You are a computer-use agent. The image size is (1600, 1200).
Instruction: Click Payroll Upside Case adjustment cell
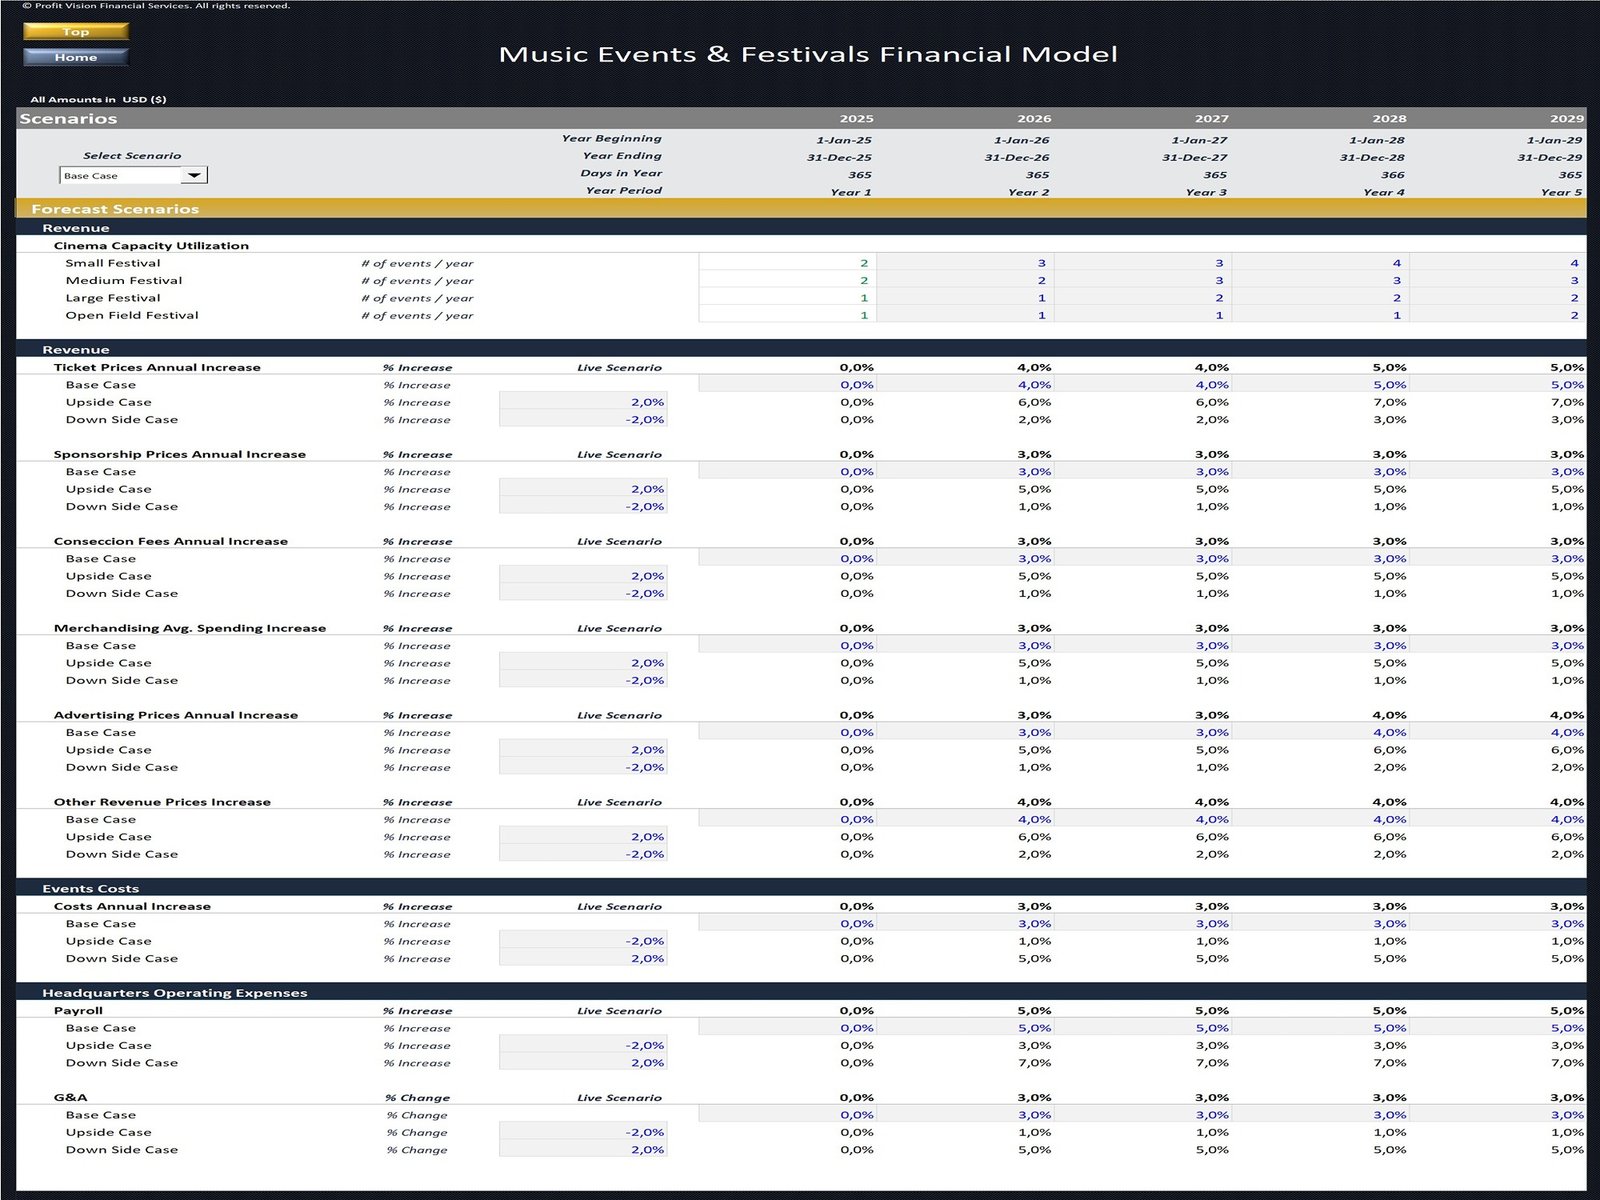point(583,1046)
